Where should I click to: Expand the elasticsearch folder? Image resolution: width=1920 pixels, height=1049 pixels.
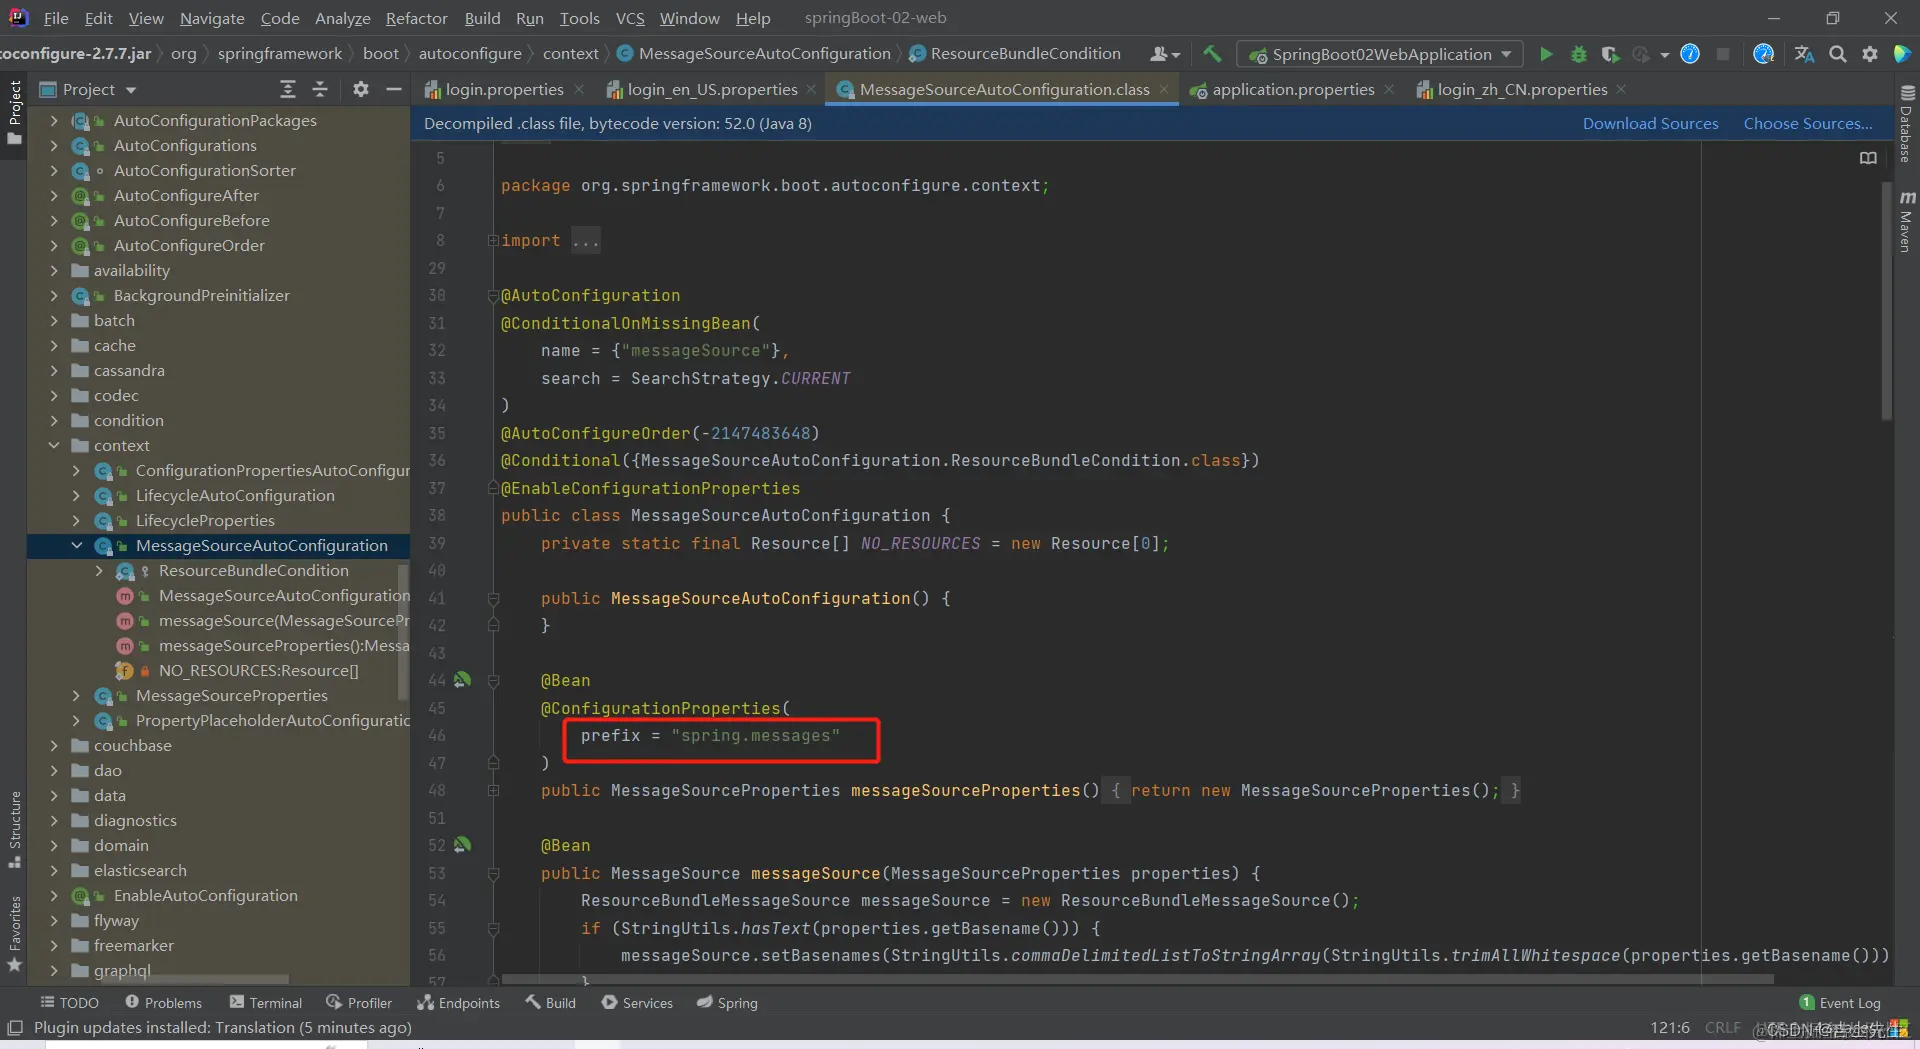pyautogui.click(x=54, y=871)
